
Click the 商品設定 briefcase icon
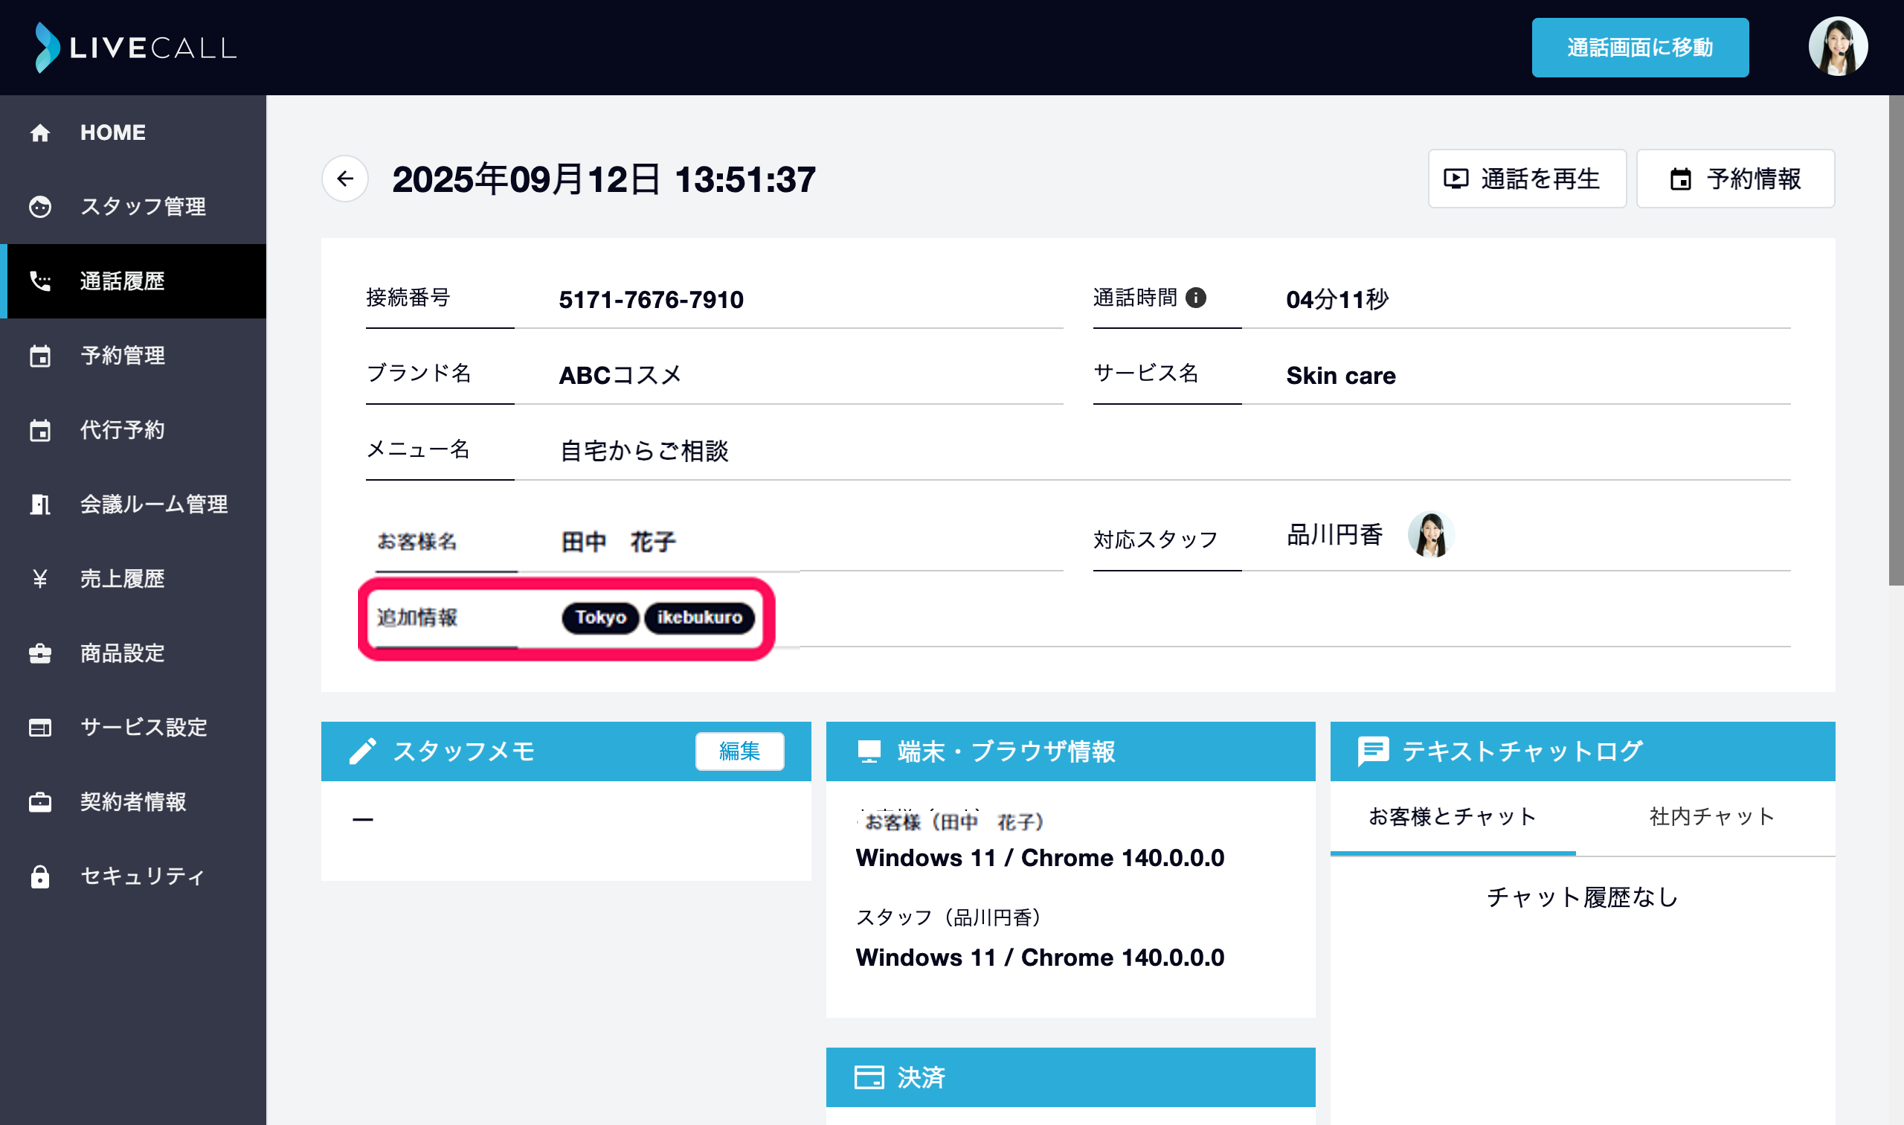(x=40, y=653)
